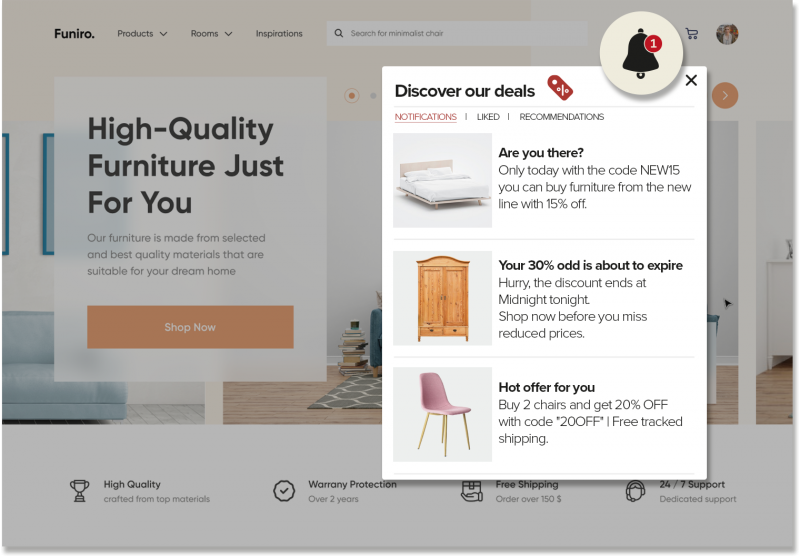Switch to the Recommendations tab
This screenshot has width=800, height=557.
pos(561,117)
